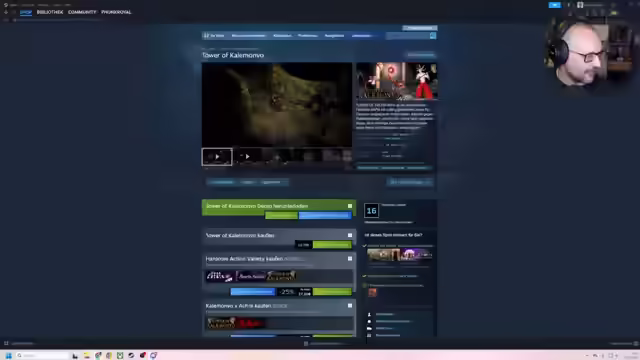This screenshot has width=640, height=360.
Task: Click the green demo download button
Action: coord(281,216)
